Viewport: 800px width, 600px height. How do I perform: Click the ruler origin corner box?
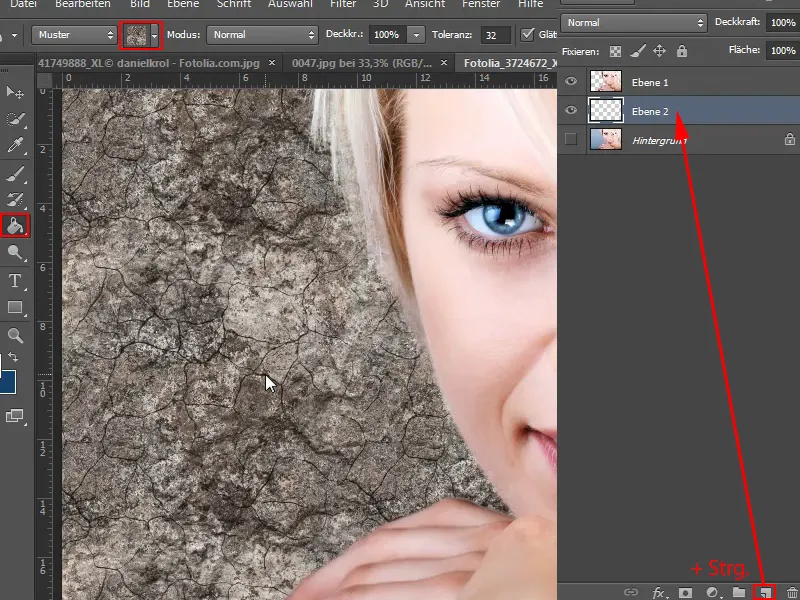pyautogui.click(x=44, y=80)
